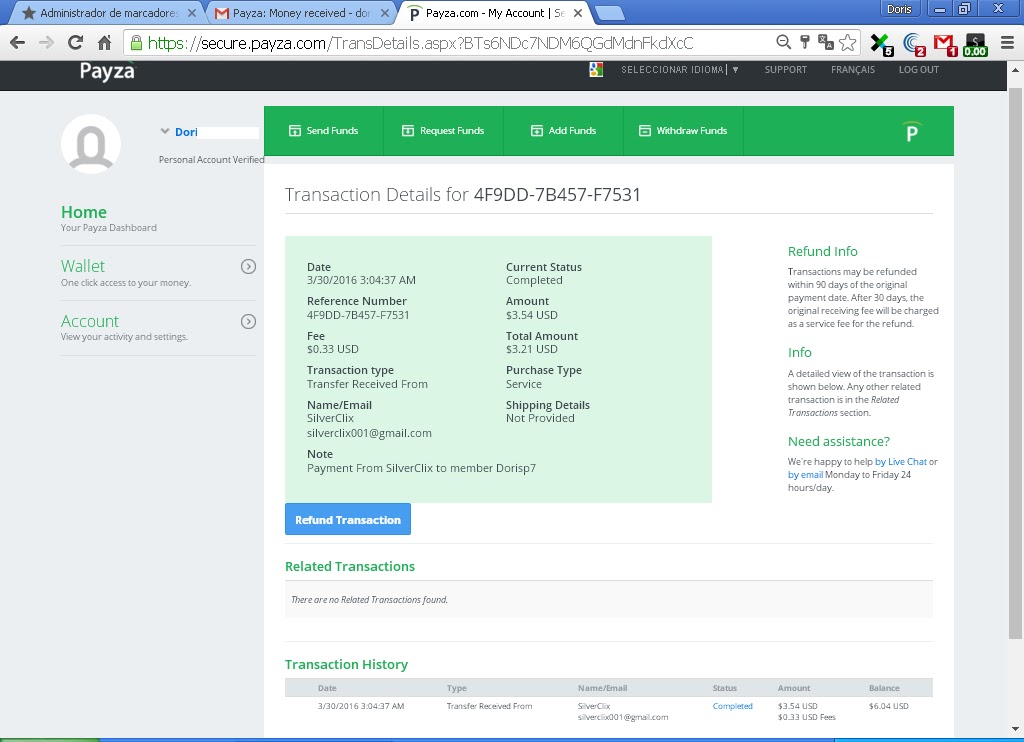Open Chrome hamburger menu

(1007, 43)
